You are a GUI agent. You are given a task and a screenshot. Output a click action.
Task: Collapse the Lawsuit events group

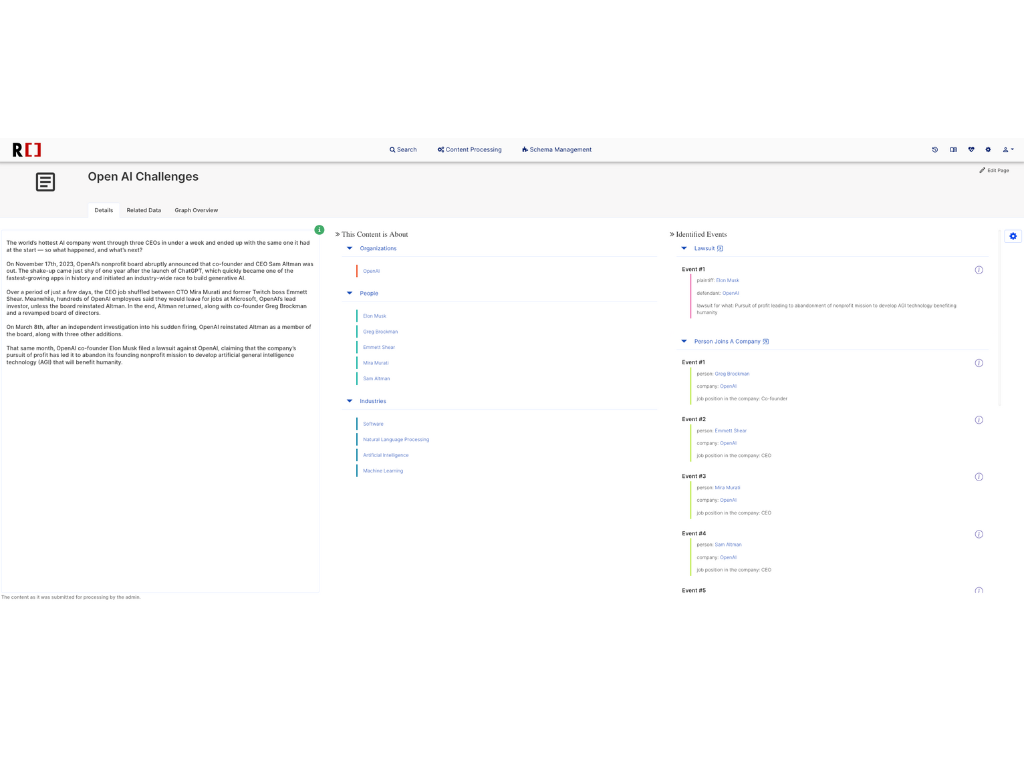point(684,248)
